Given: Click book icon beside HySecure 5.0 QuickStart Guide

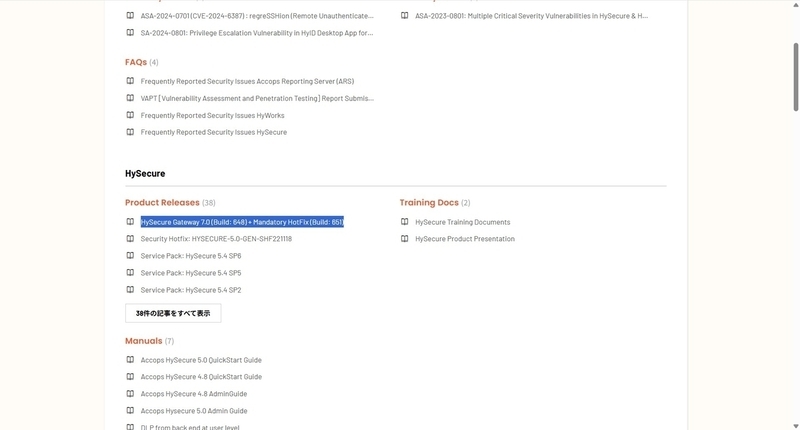Looking at the screenshot, I should 130,360.
